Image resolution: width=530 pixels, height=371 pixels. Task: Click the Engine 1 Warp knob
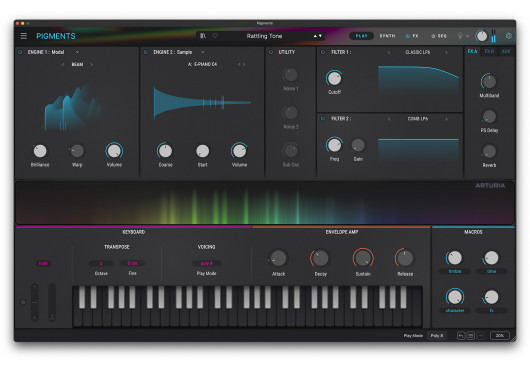tap(77, 151)
